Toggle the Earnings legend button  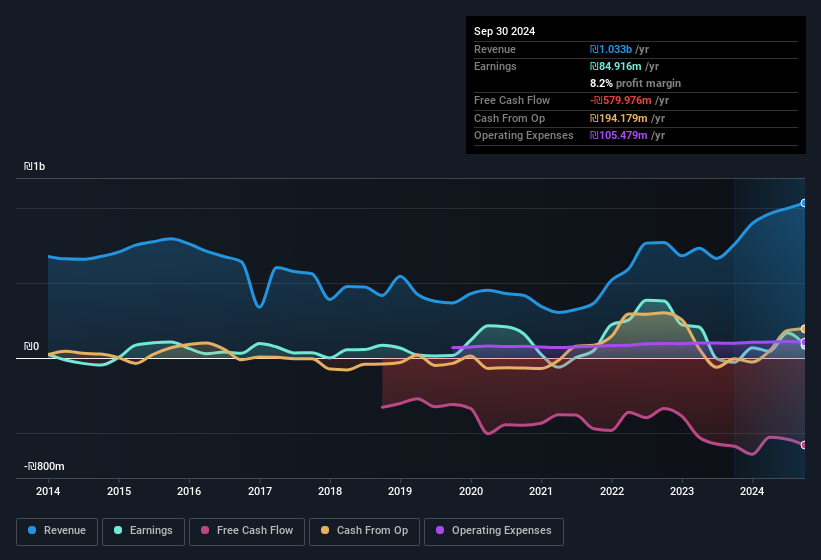click(x=143, y=531)
